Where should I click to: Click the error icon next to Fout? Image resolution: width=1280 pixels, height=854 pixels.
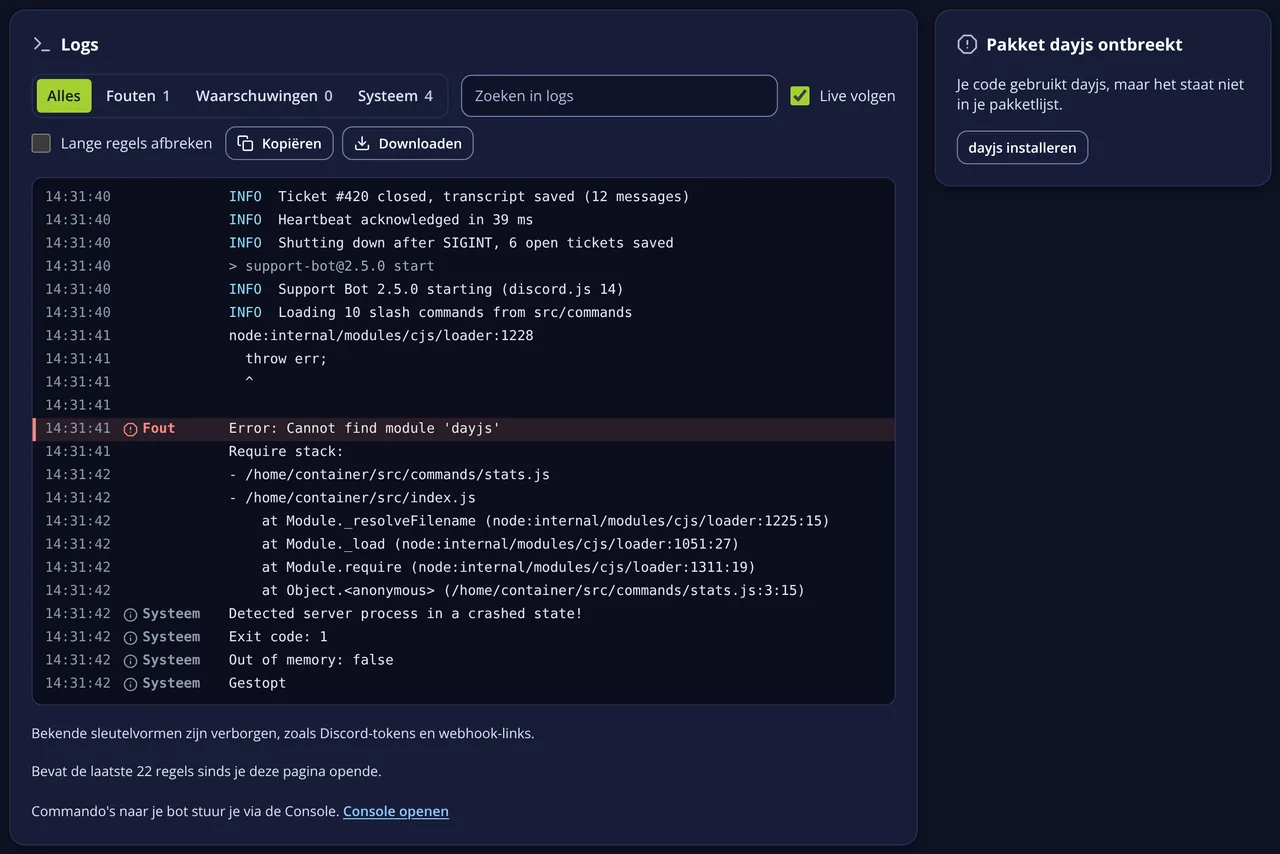[x=130, y=429]
